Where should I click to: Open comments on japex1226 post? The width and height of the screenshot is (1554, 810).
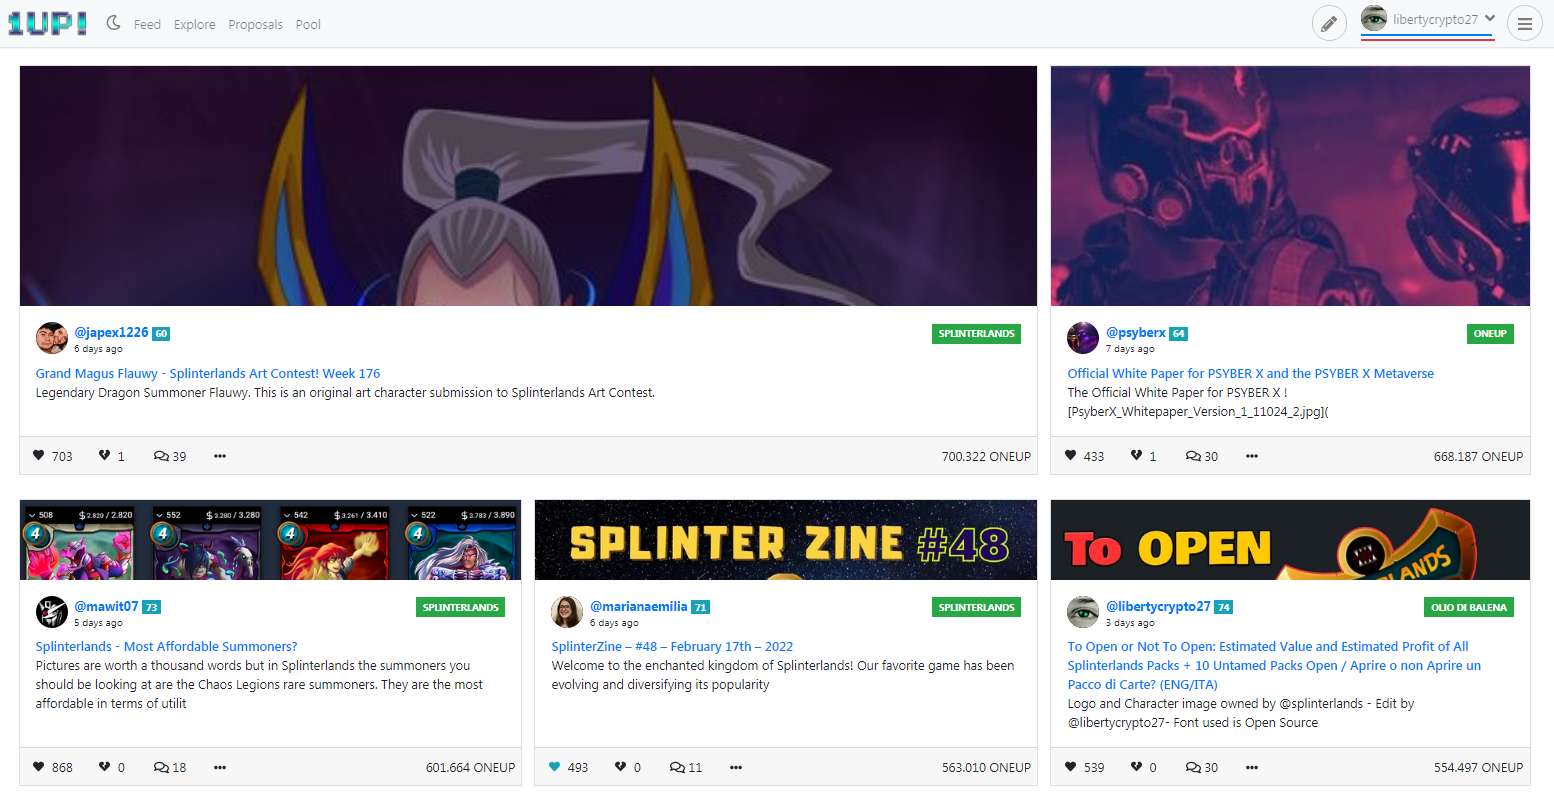coord(170,456)
